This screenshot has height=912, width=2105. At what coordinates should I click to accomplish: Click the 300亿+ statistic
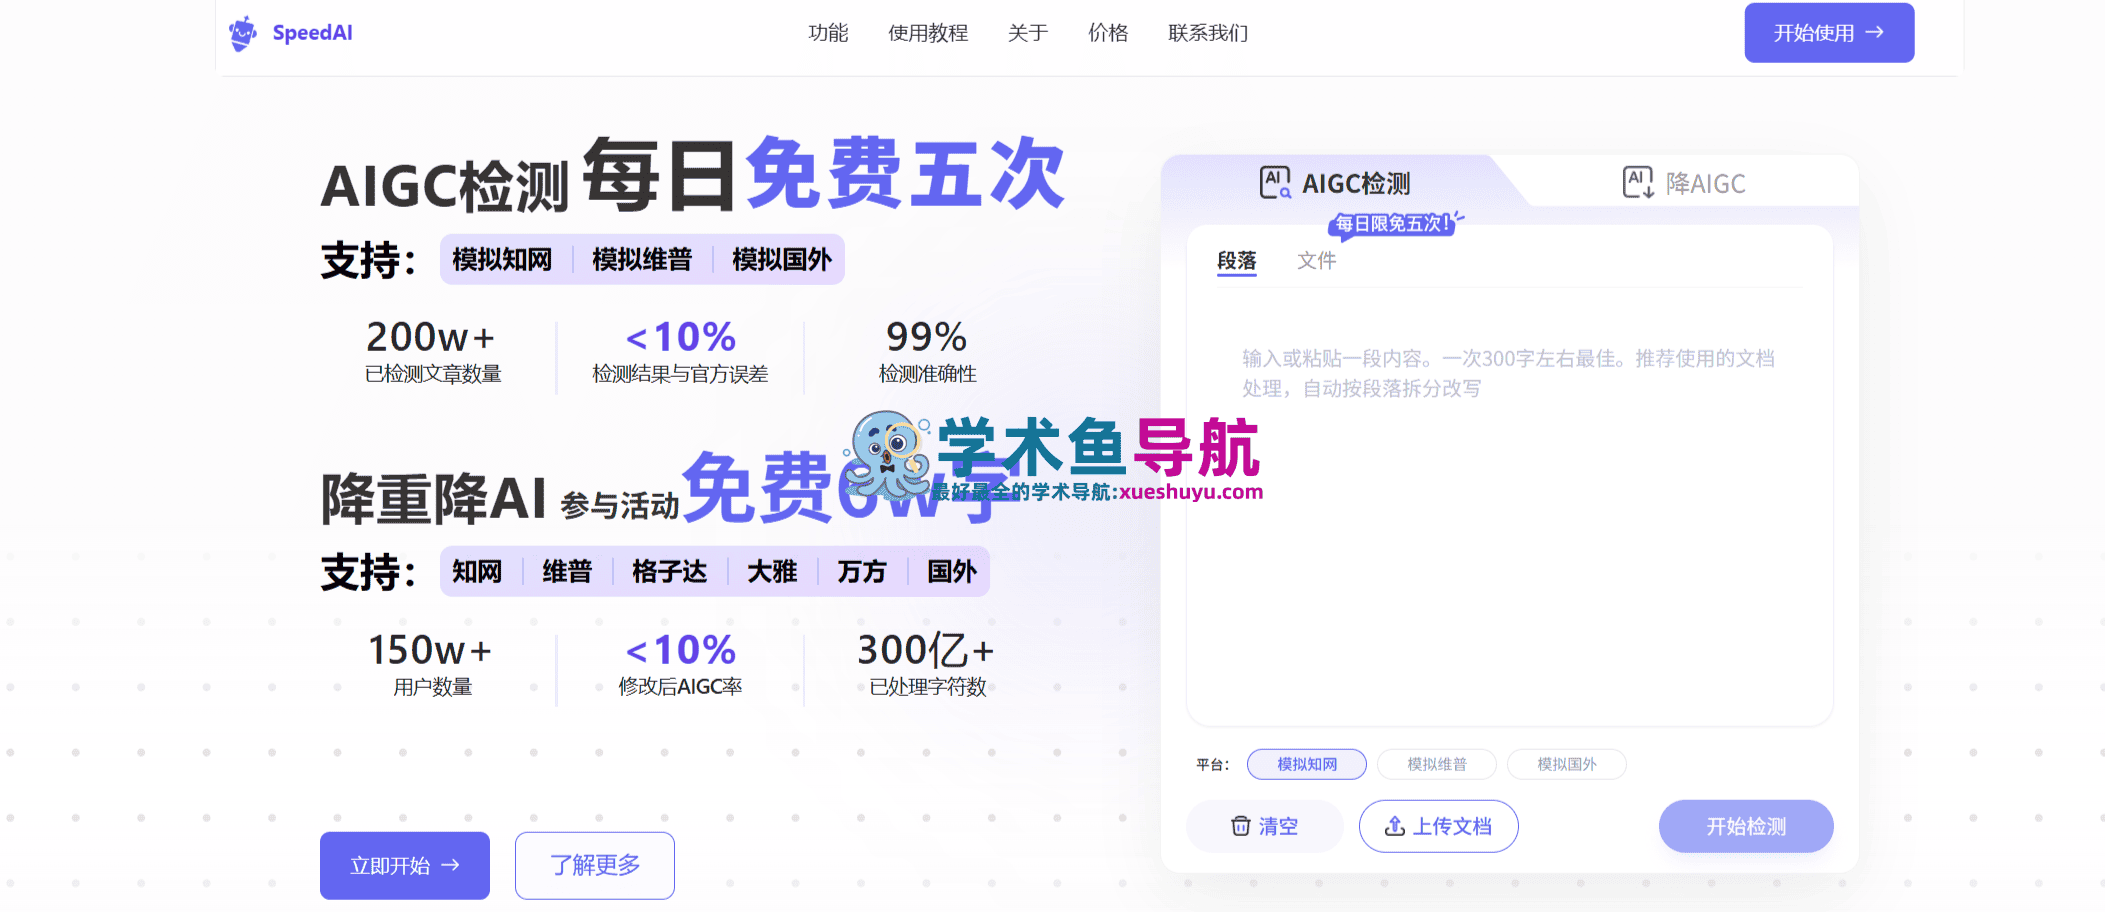click(927, 664)
